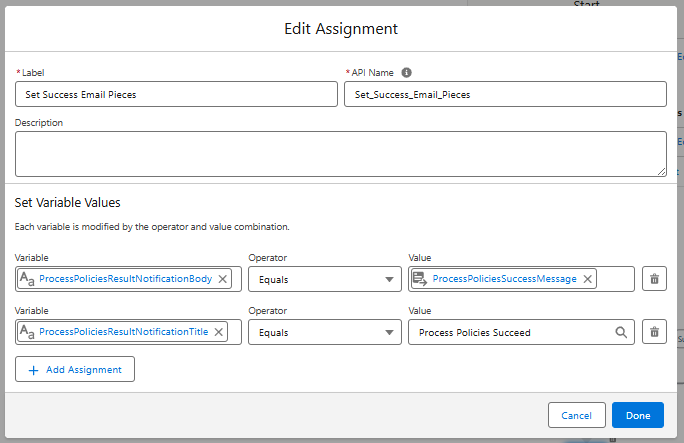Remove ProcessPoliciesResultNotificationBody variable with its X
This screenshot has height=443, width=684.
[x=222, y=279]
